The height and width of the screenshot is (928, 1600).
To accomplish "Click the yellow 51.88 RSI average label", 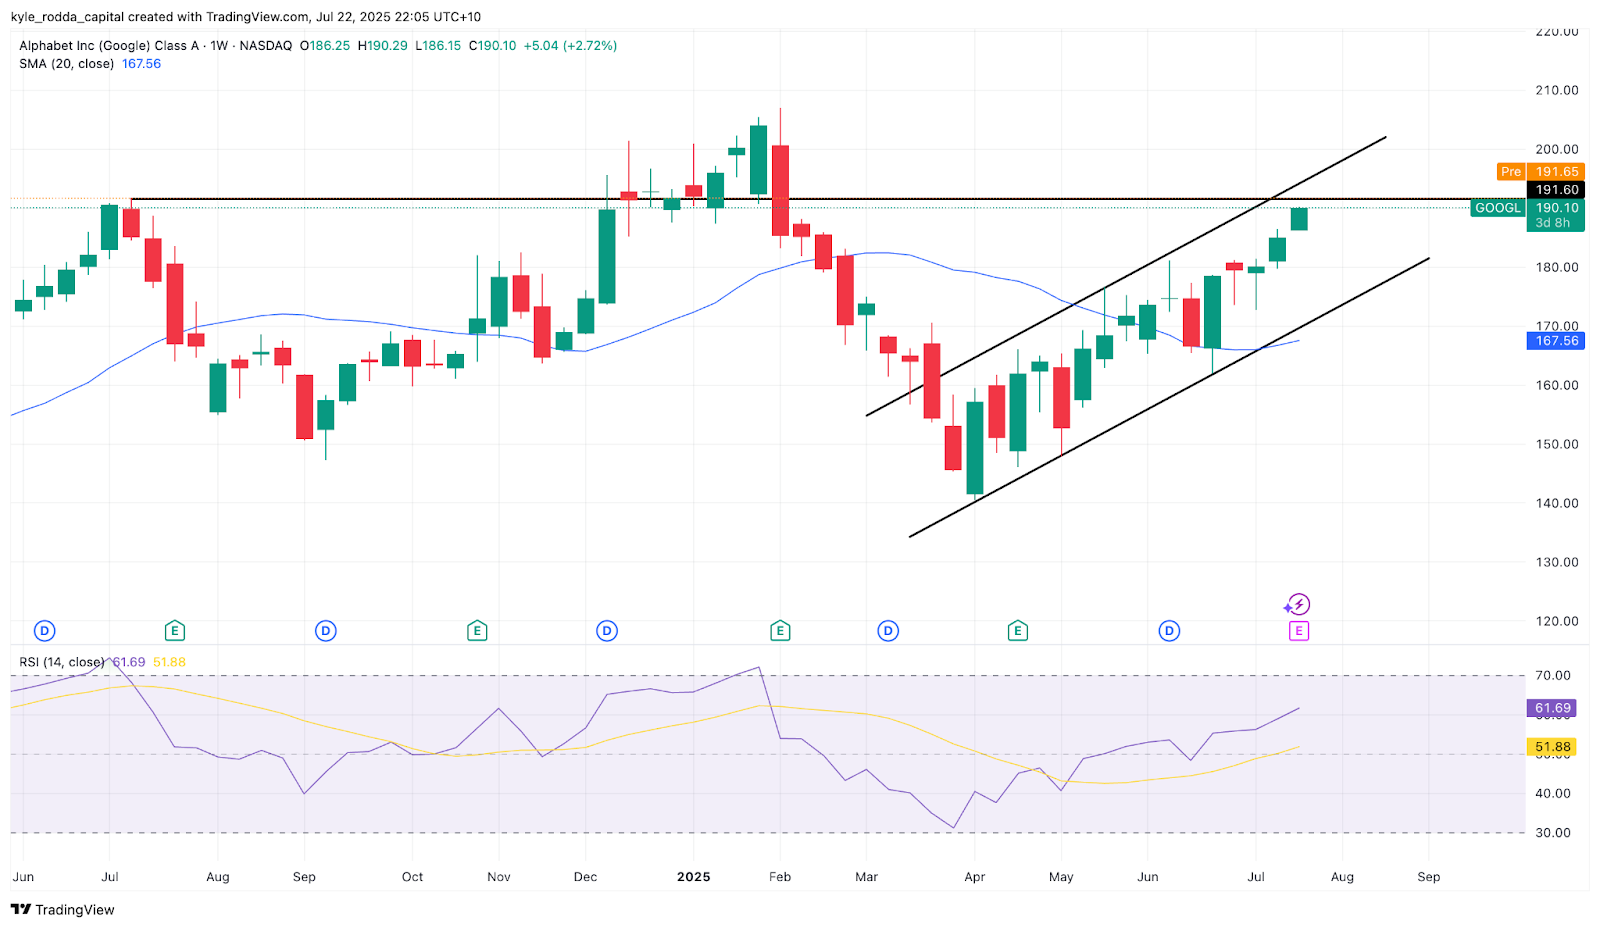I will (1553, 747).
